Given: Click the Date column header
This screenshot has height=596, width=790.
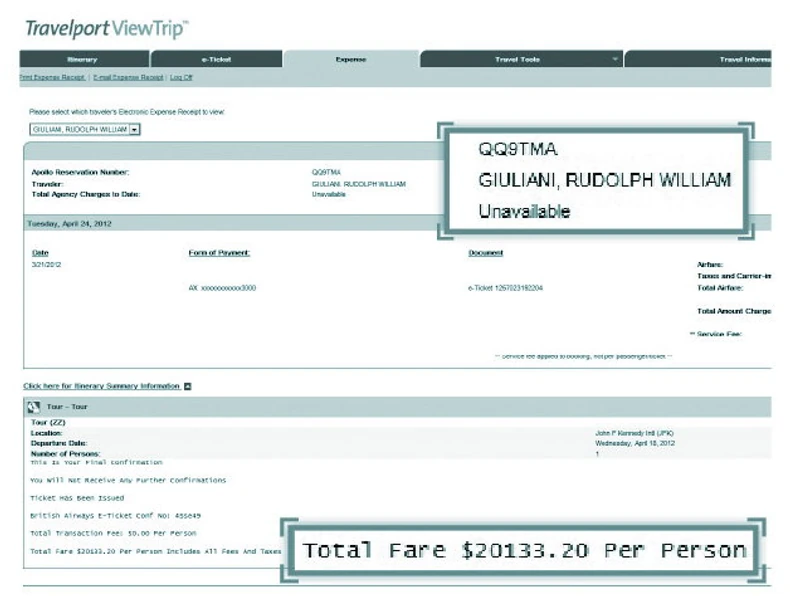Looking at the screenshot, I should 40,253.
